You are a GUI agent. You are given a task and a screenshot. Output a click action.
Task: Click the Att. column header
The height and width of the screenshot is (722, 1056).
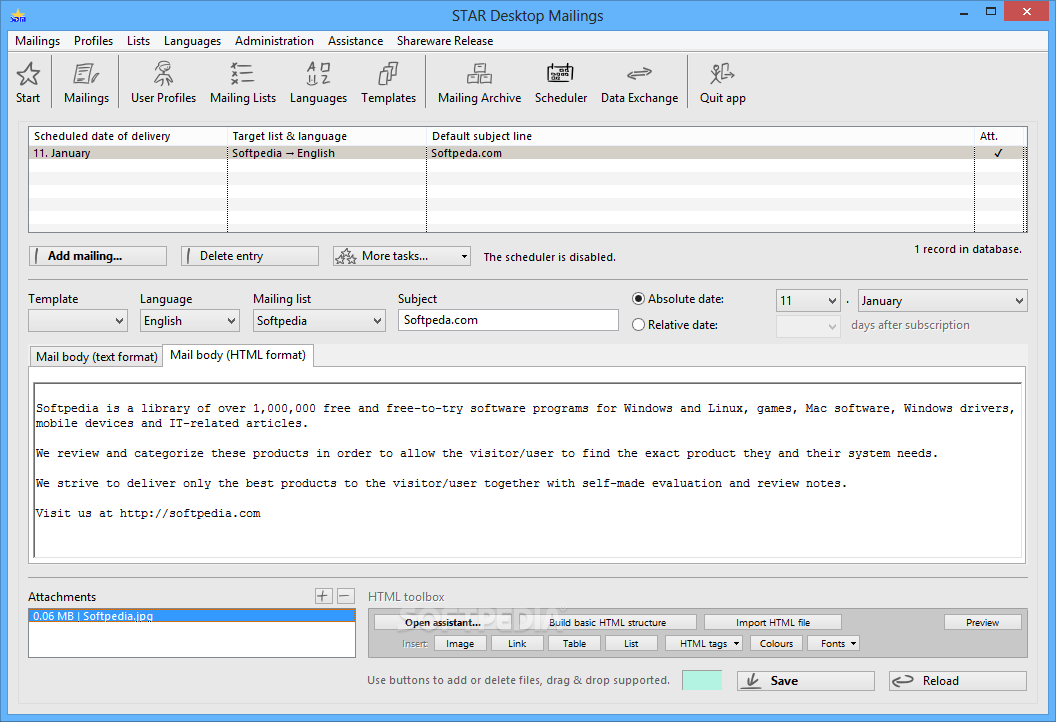[999, 136]
